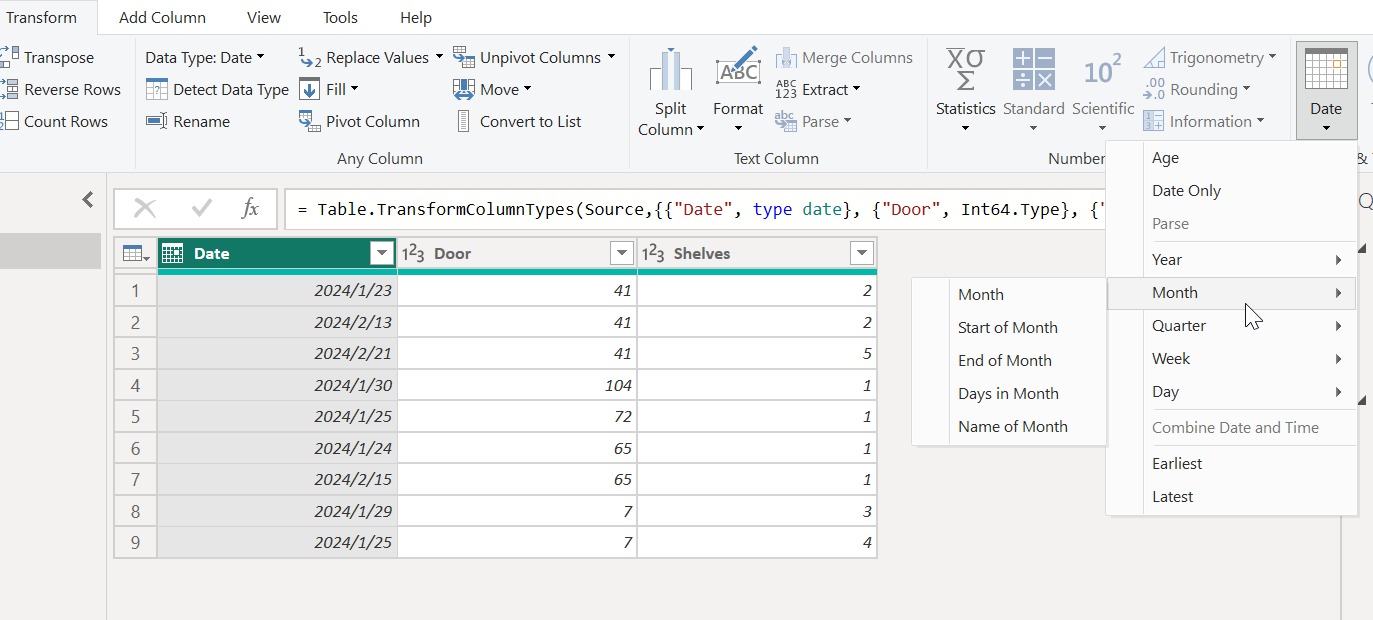Image resolution: width=1373 pixels, height=620 pixels.
Task: Click the Date calendar icon
Action: click(x=1326, y=70)
